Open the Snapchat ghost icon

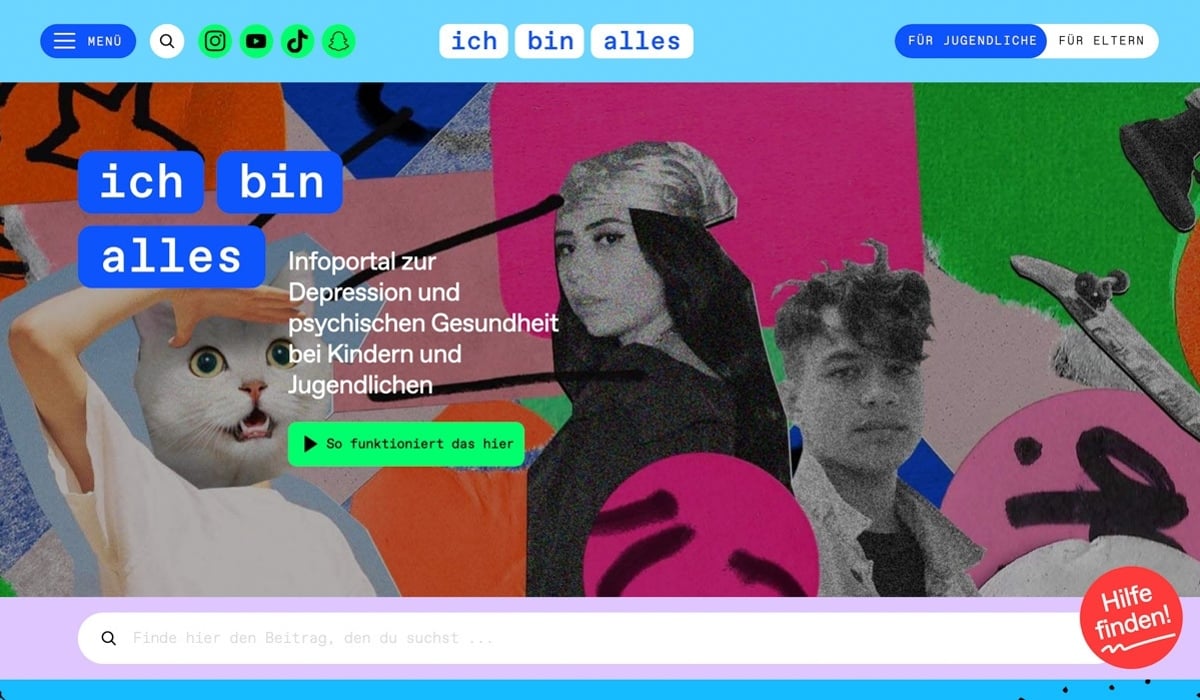338,41
